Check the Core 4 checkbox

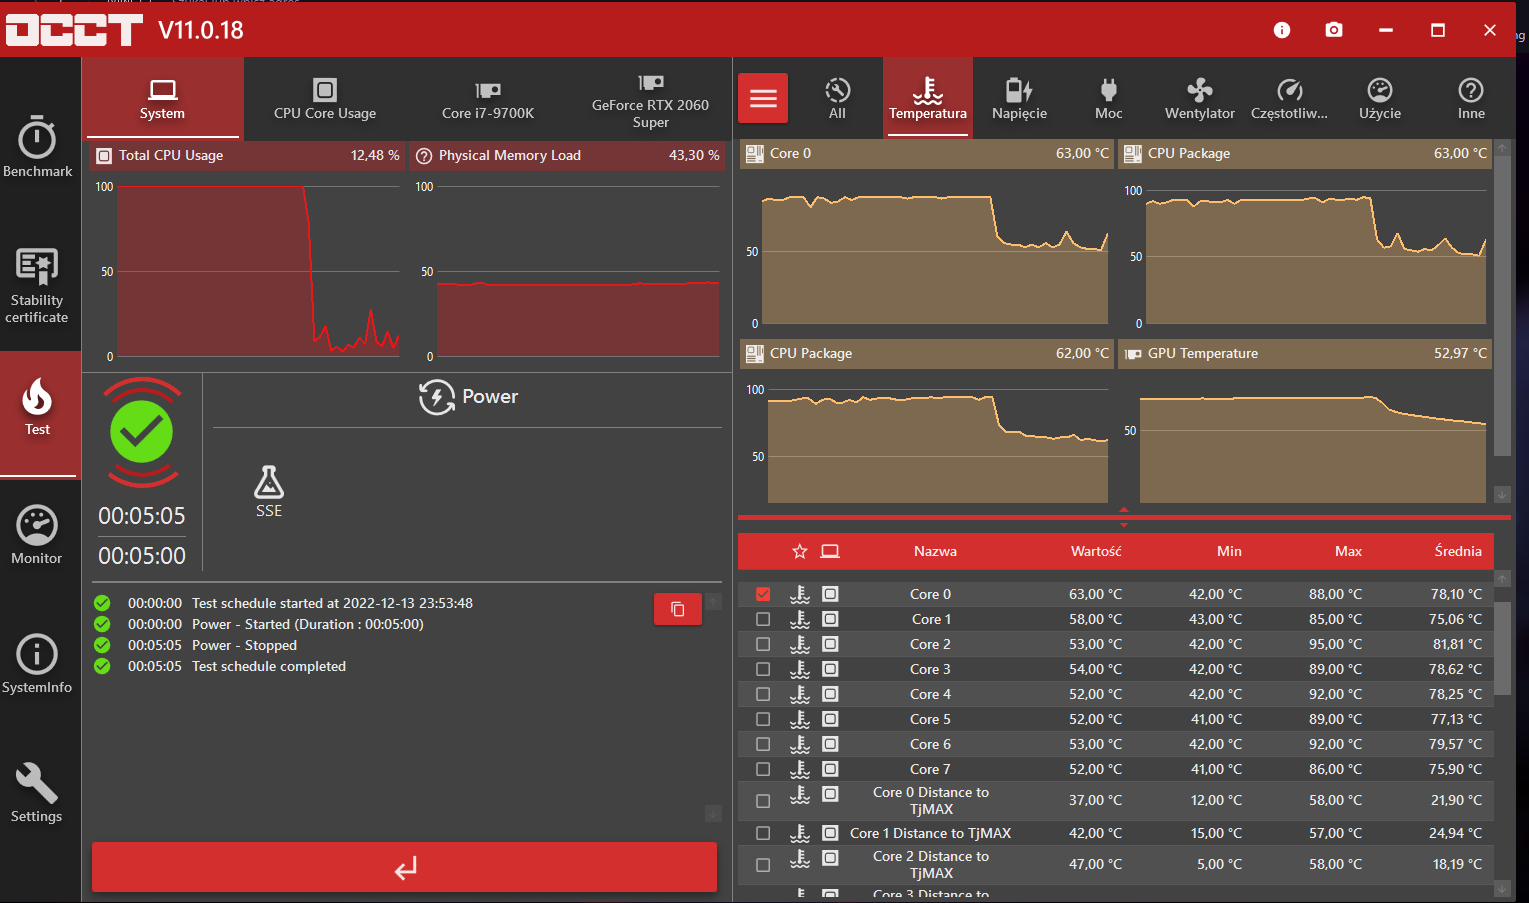[x=763, y=694]
